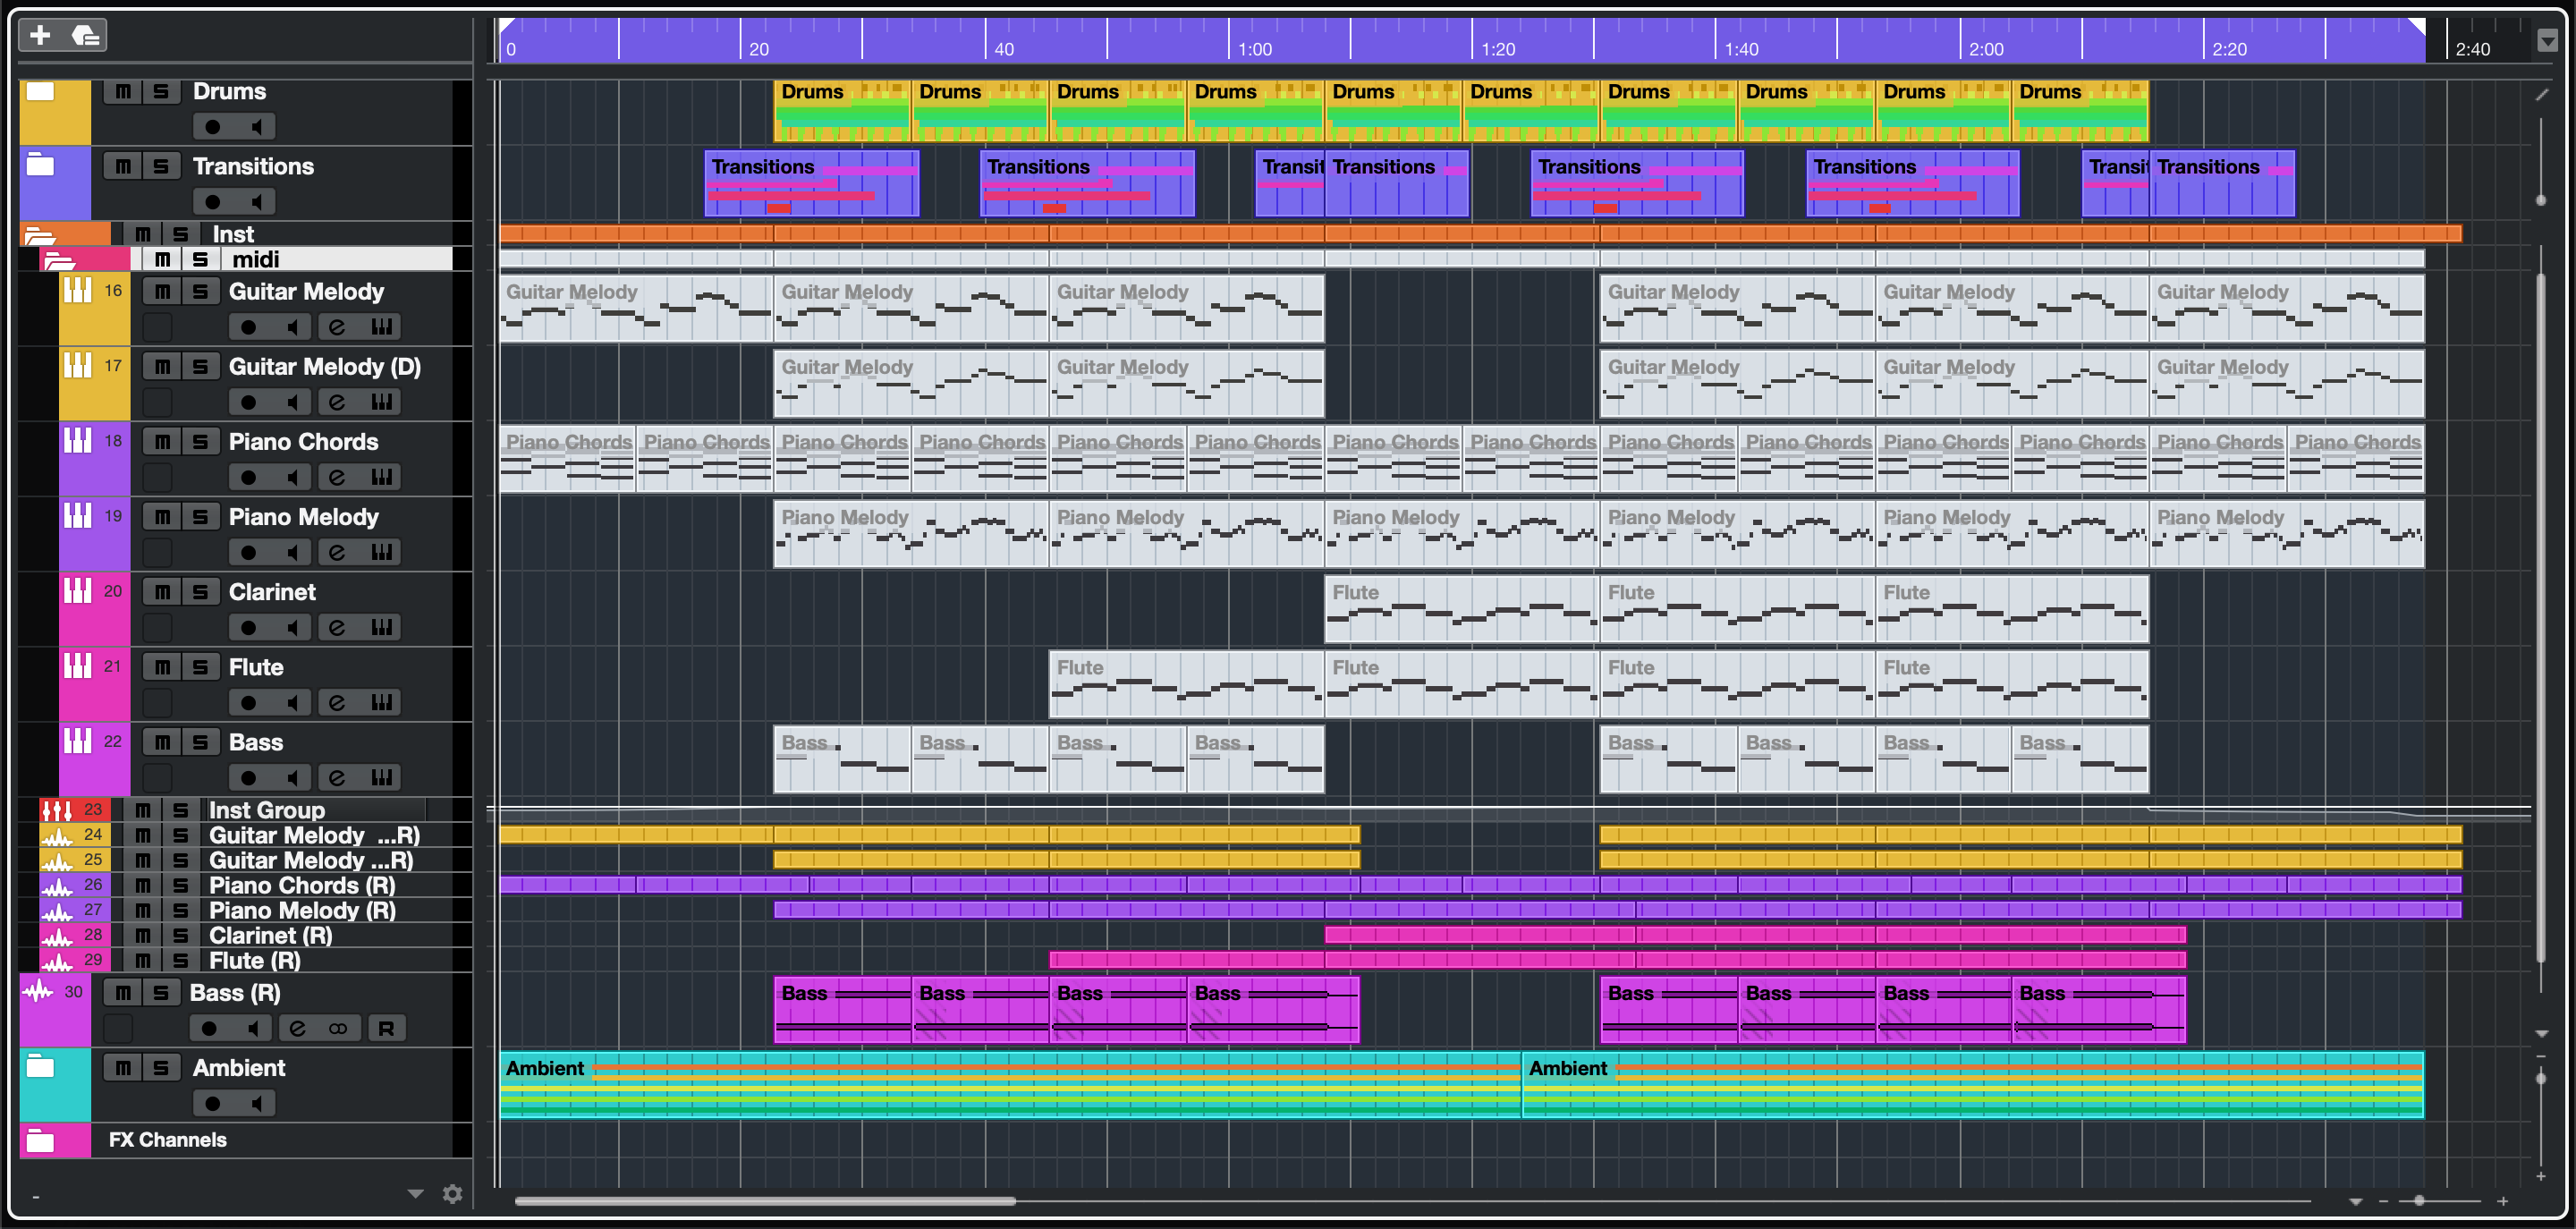This screenshot has width=2576, height=1229.
Task: Open the track presets icon beside Add Track
Action: tap(85, 35)
